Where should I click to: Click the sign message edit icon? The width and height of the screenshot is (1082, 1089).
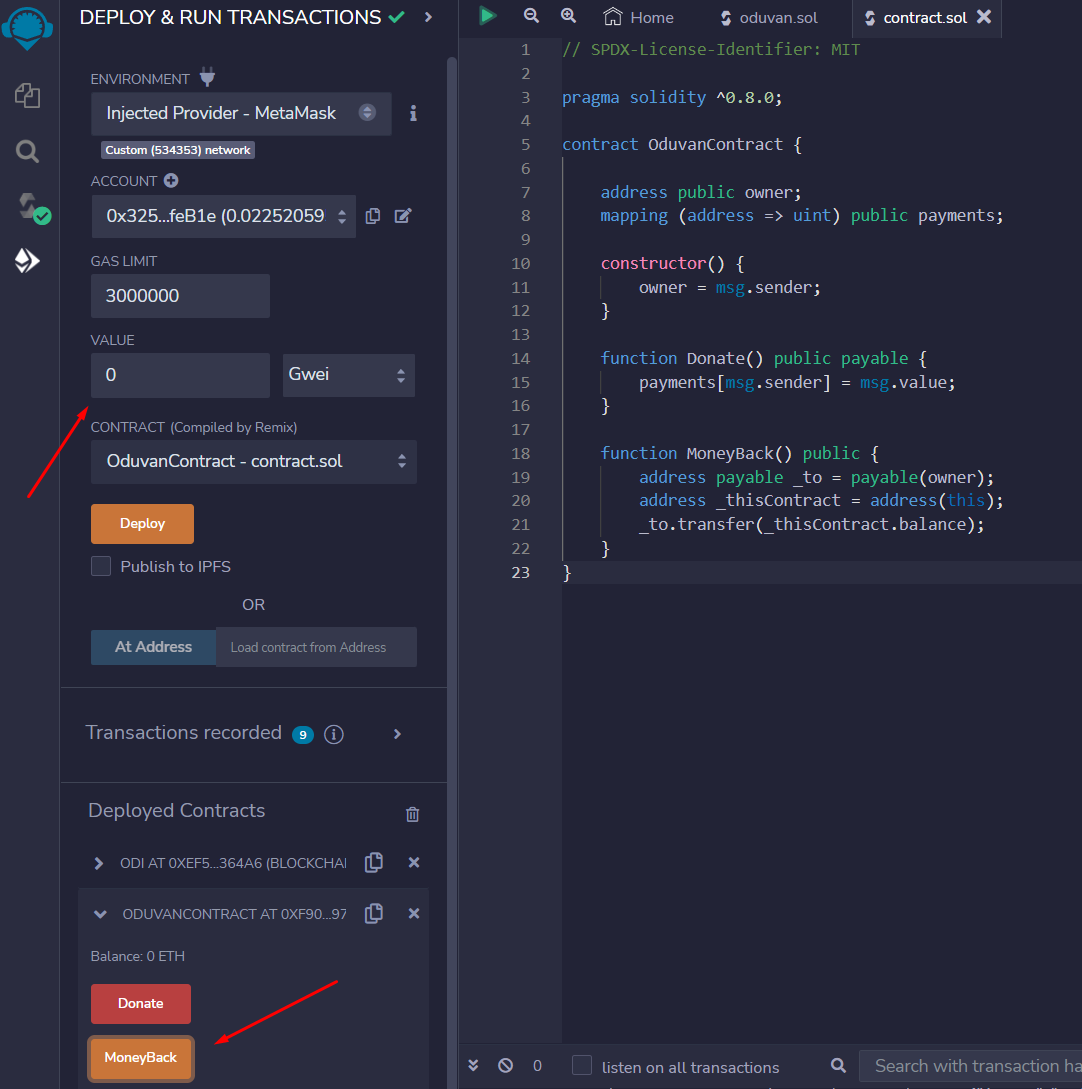403,216
